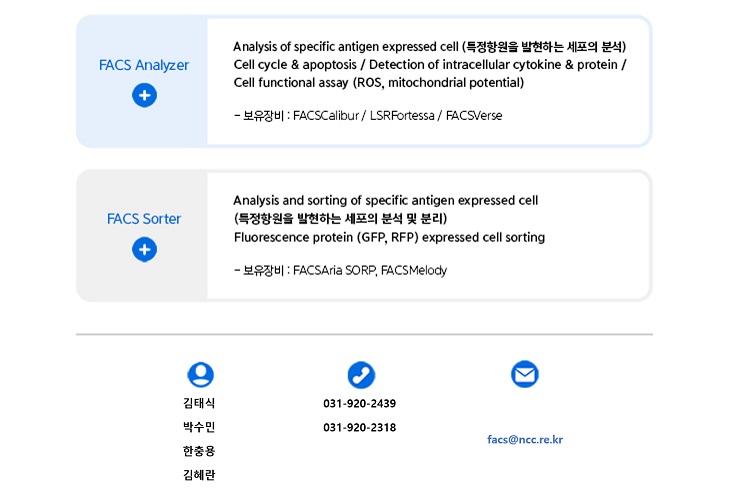729x488 pixels.
Task: Click the person contact icon
Action: (x=200, y=375)
